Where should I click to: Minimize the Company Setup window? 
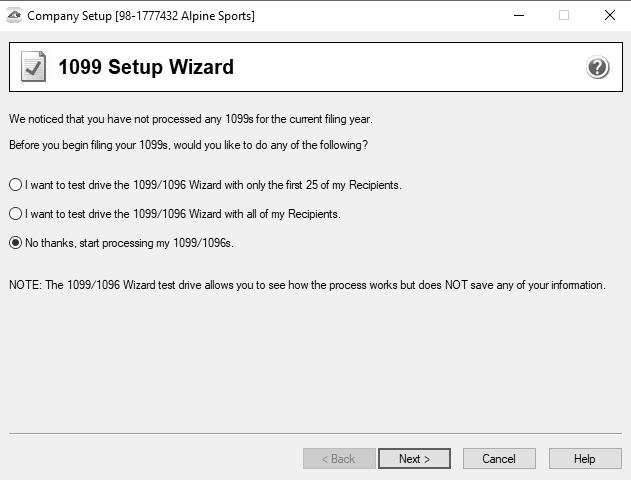[x=518, y=15]
